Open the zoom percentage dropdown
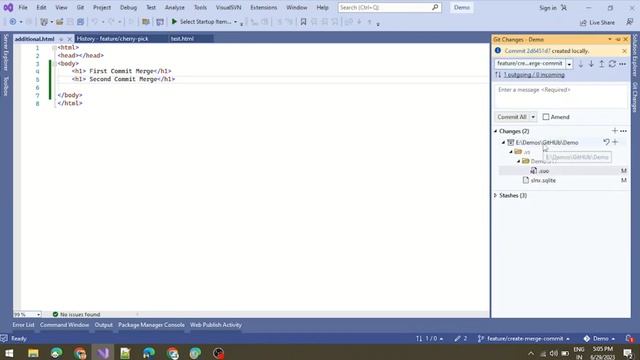This screenshot has width=640, height=360. [x=38, y=314]
